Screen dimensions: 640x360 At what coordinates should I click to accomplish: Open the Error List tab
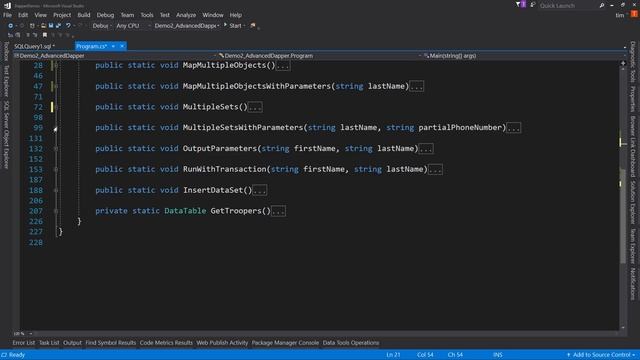point(24,343)
